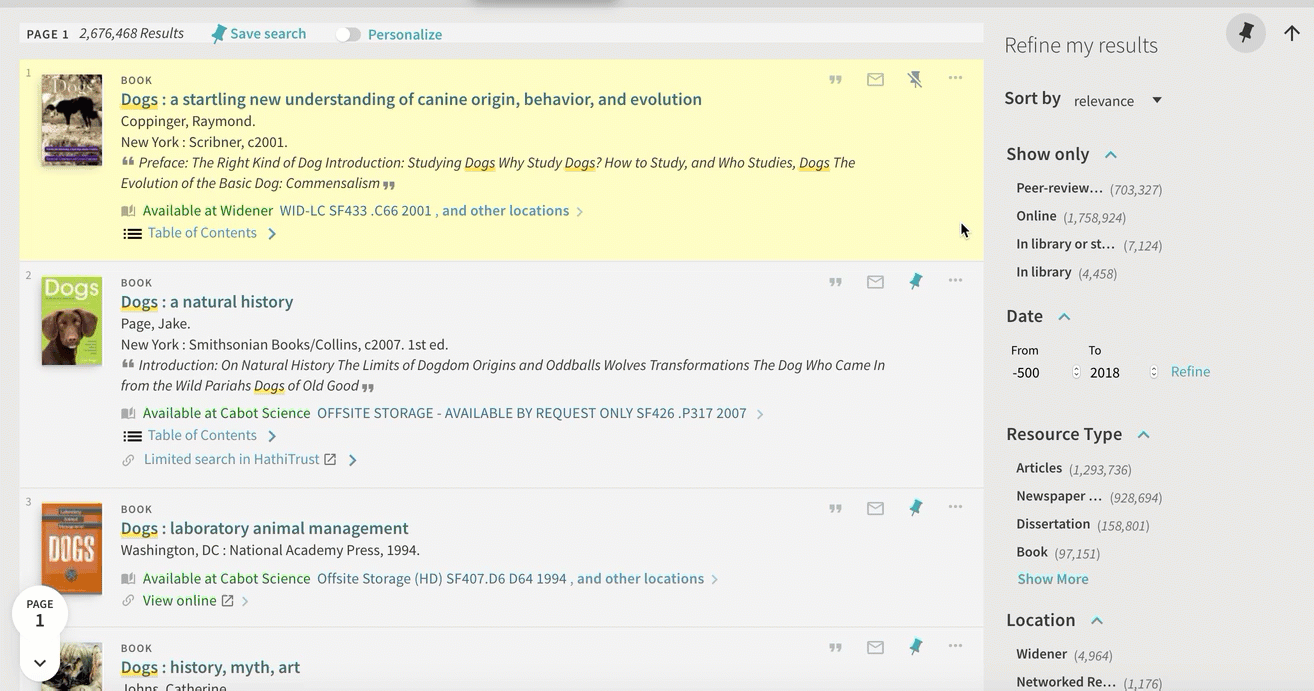Open citation for Dogs: a natural history
The image size is (1314, 691).
(x=835, y=282)
